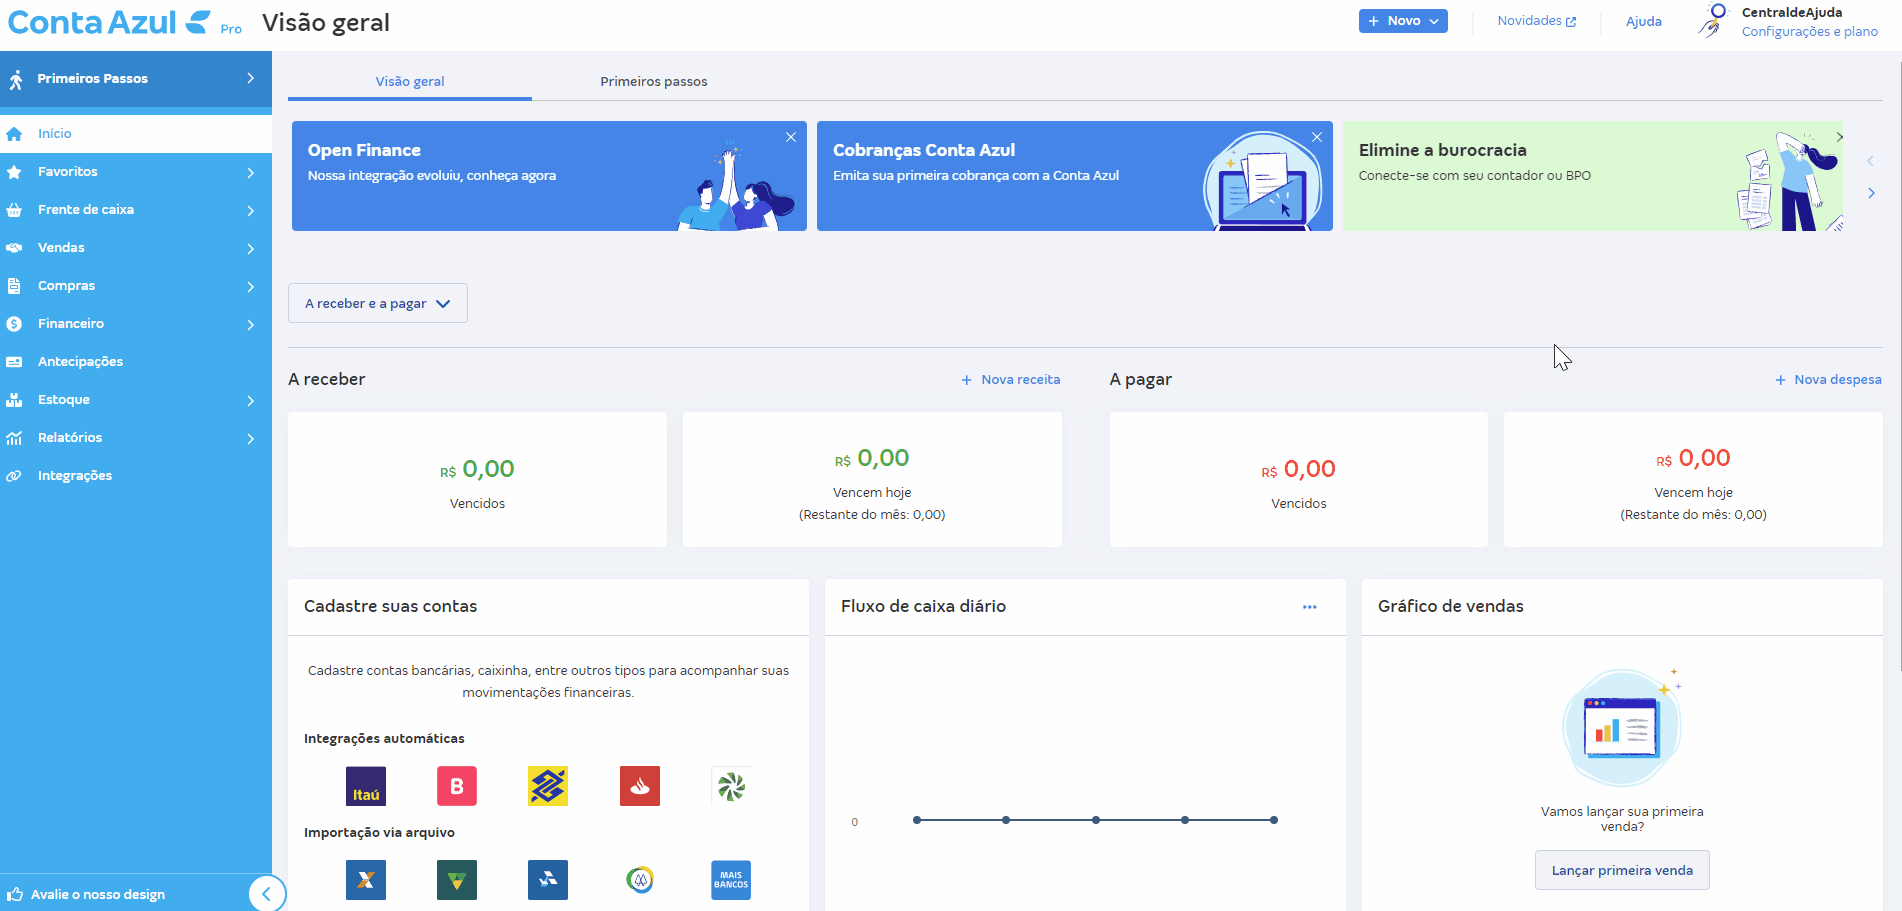This screenshot has width=1902, height=911.
Task: Dismiss the Cobranças Conta Azul banner
Action: click(1317, 137)
